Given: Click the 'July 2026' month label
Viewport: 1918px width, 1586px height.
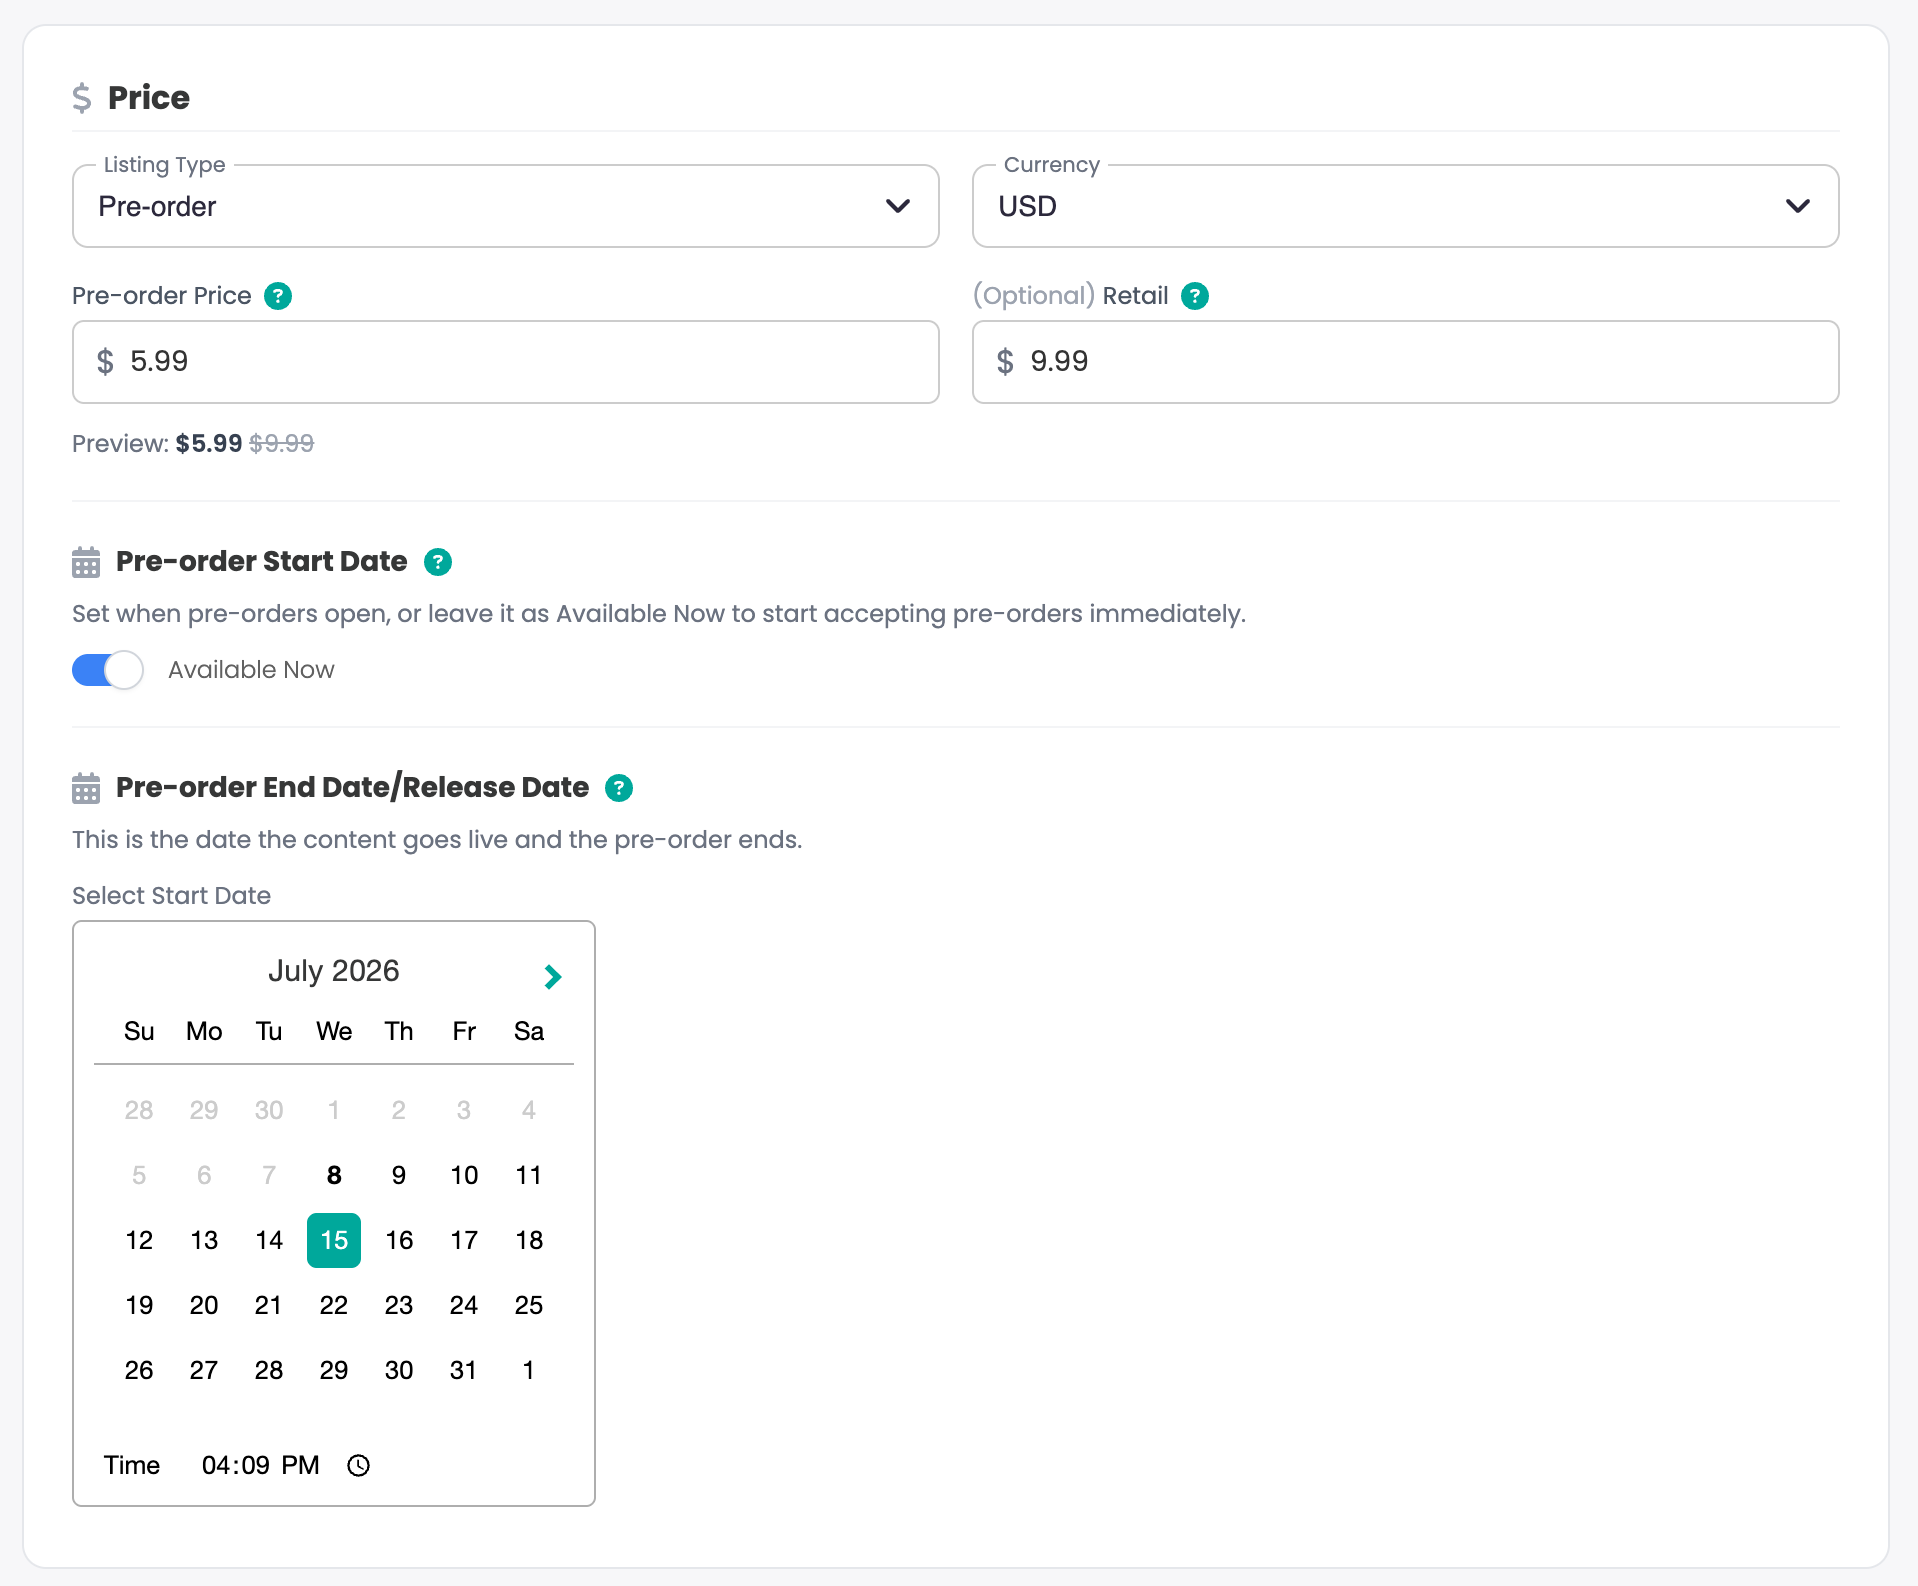Looking at the screenshot, I should pyautogui.click(x=334, y=971).
